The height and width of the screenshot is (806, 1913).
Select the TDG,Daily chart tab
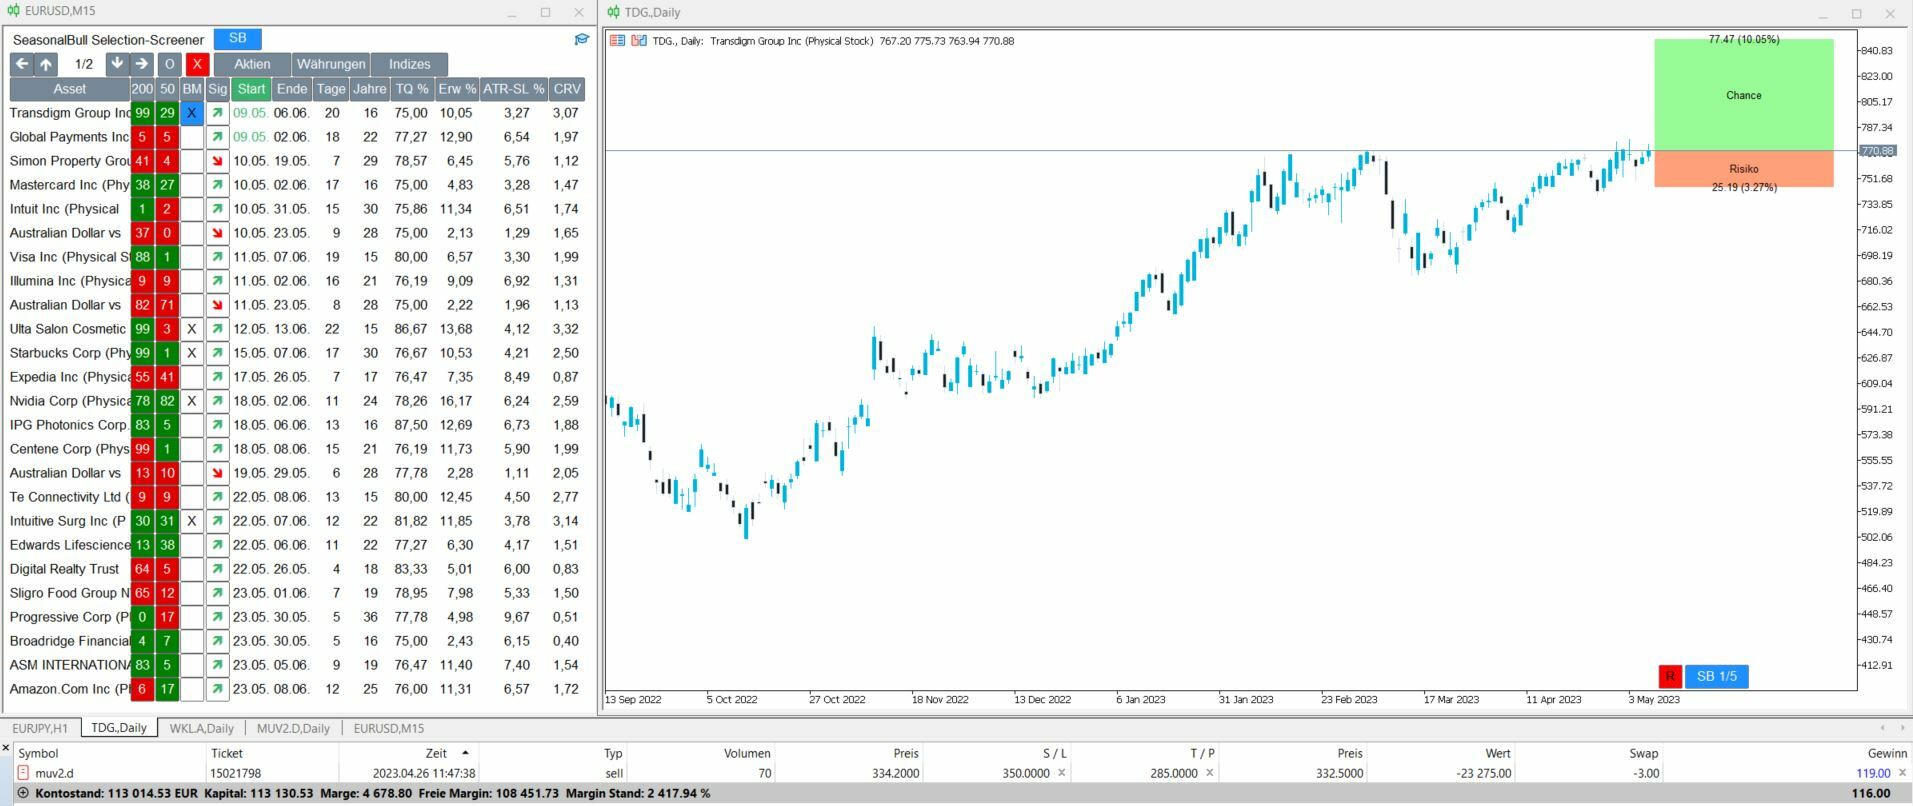coord(119,728)
